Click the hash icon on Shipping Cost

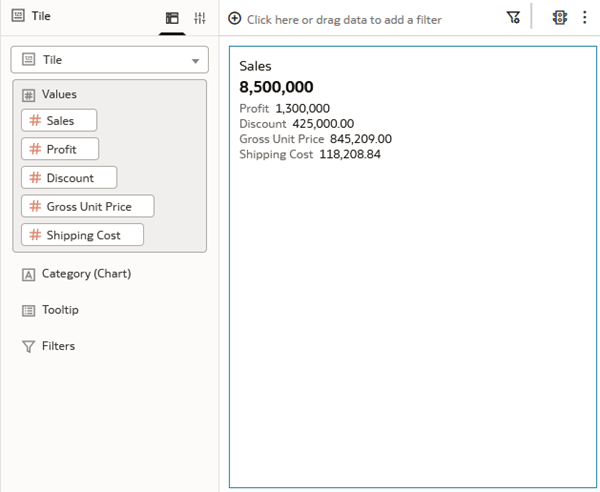coord(35,235)
